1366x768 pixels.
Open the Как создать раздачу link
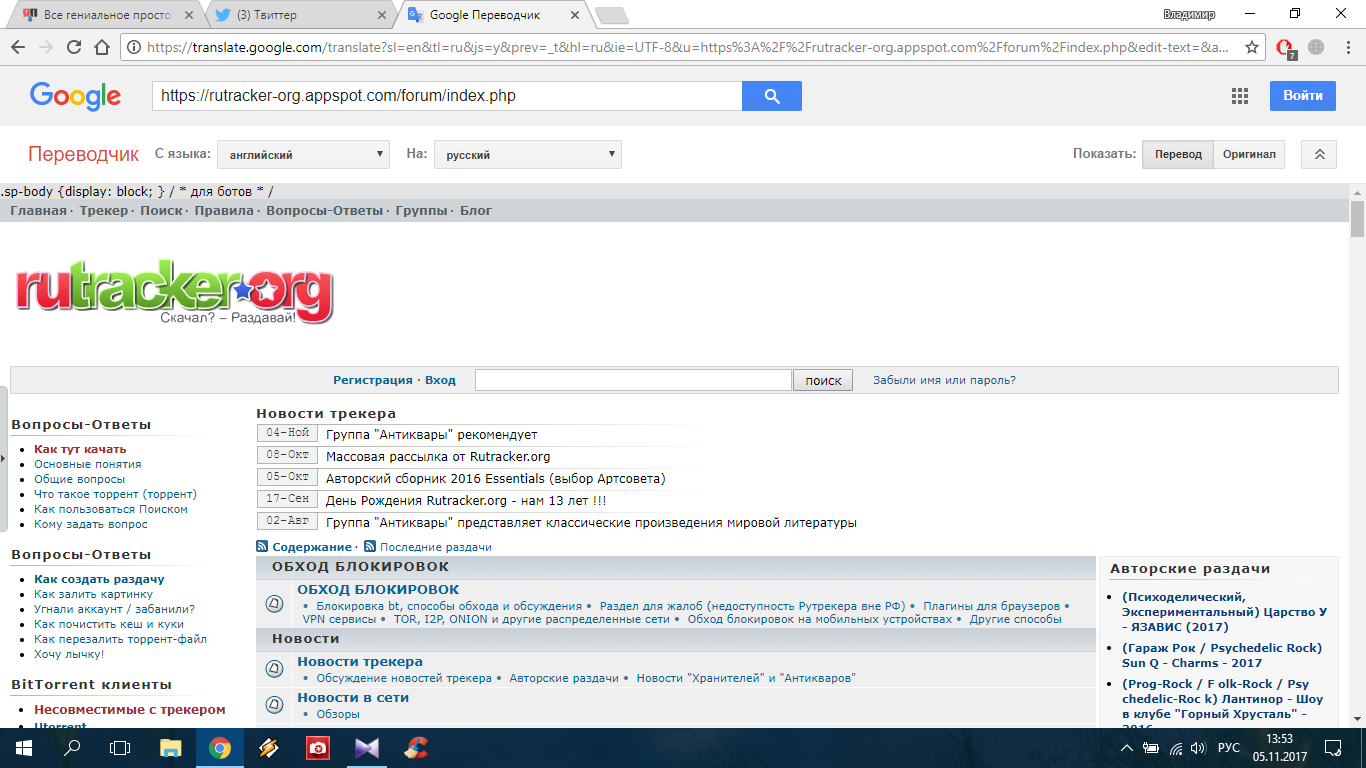click(99, 579)
